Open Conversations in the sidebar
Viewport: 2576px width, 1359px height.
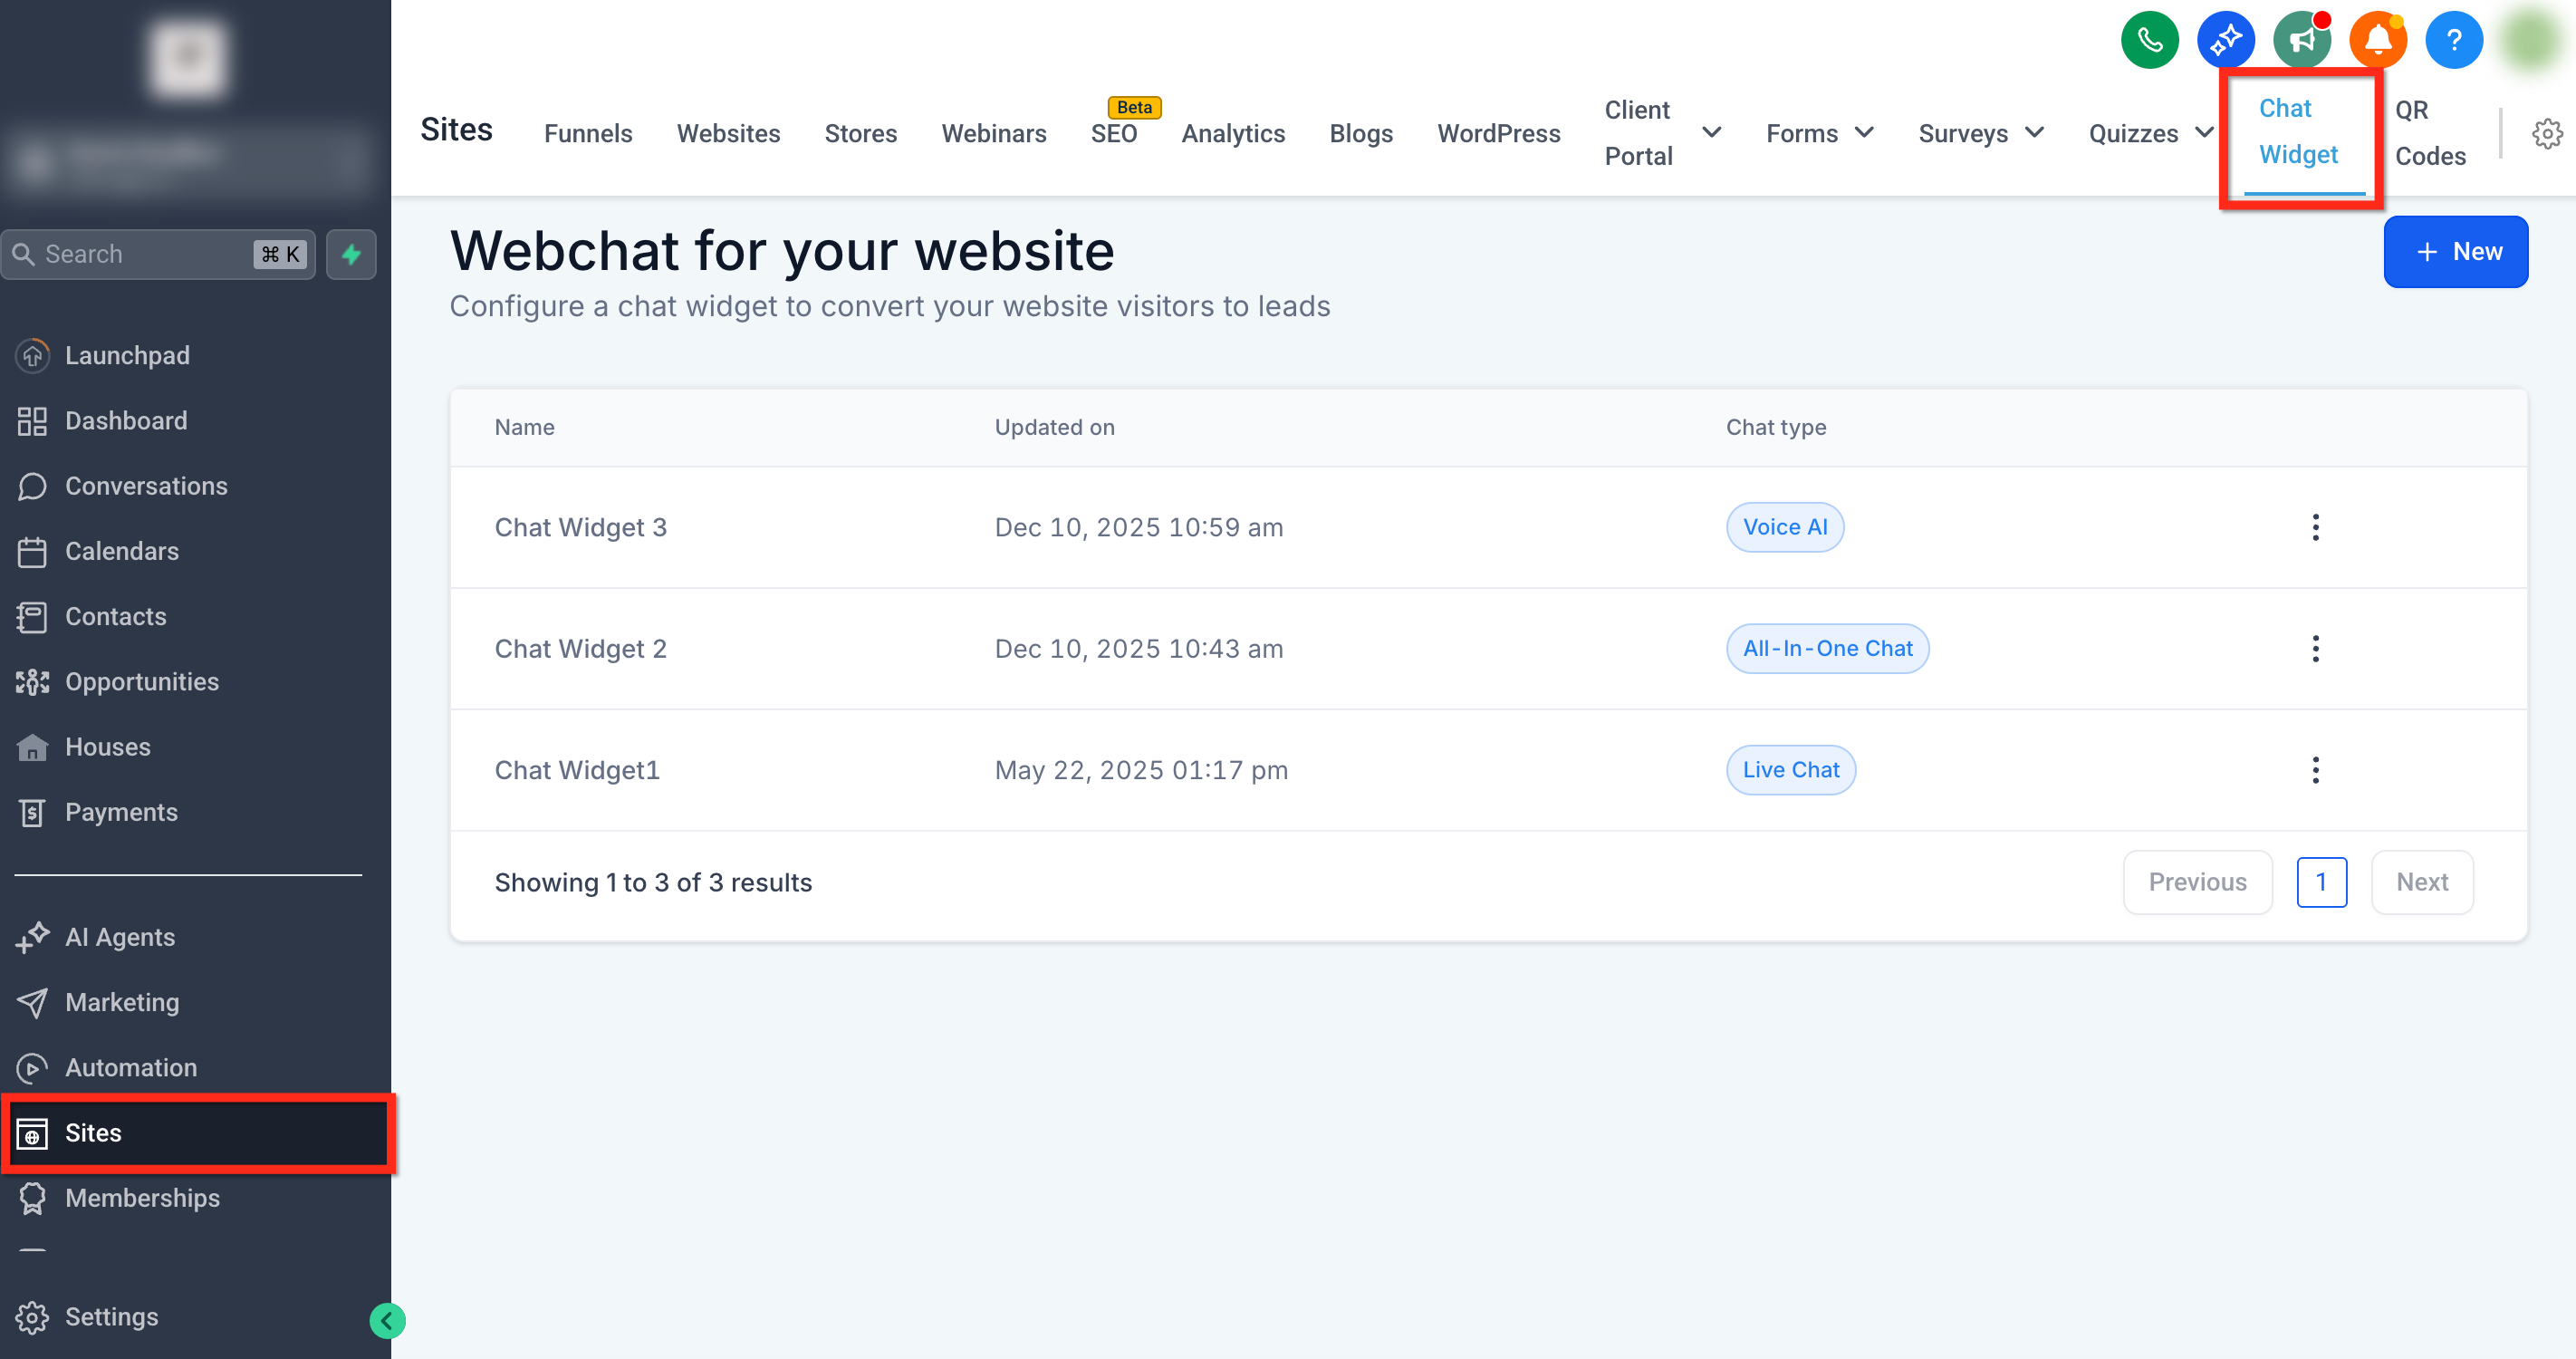coord(146,486)
